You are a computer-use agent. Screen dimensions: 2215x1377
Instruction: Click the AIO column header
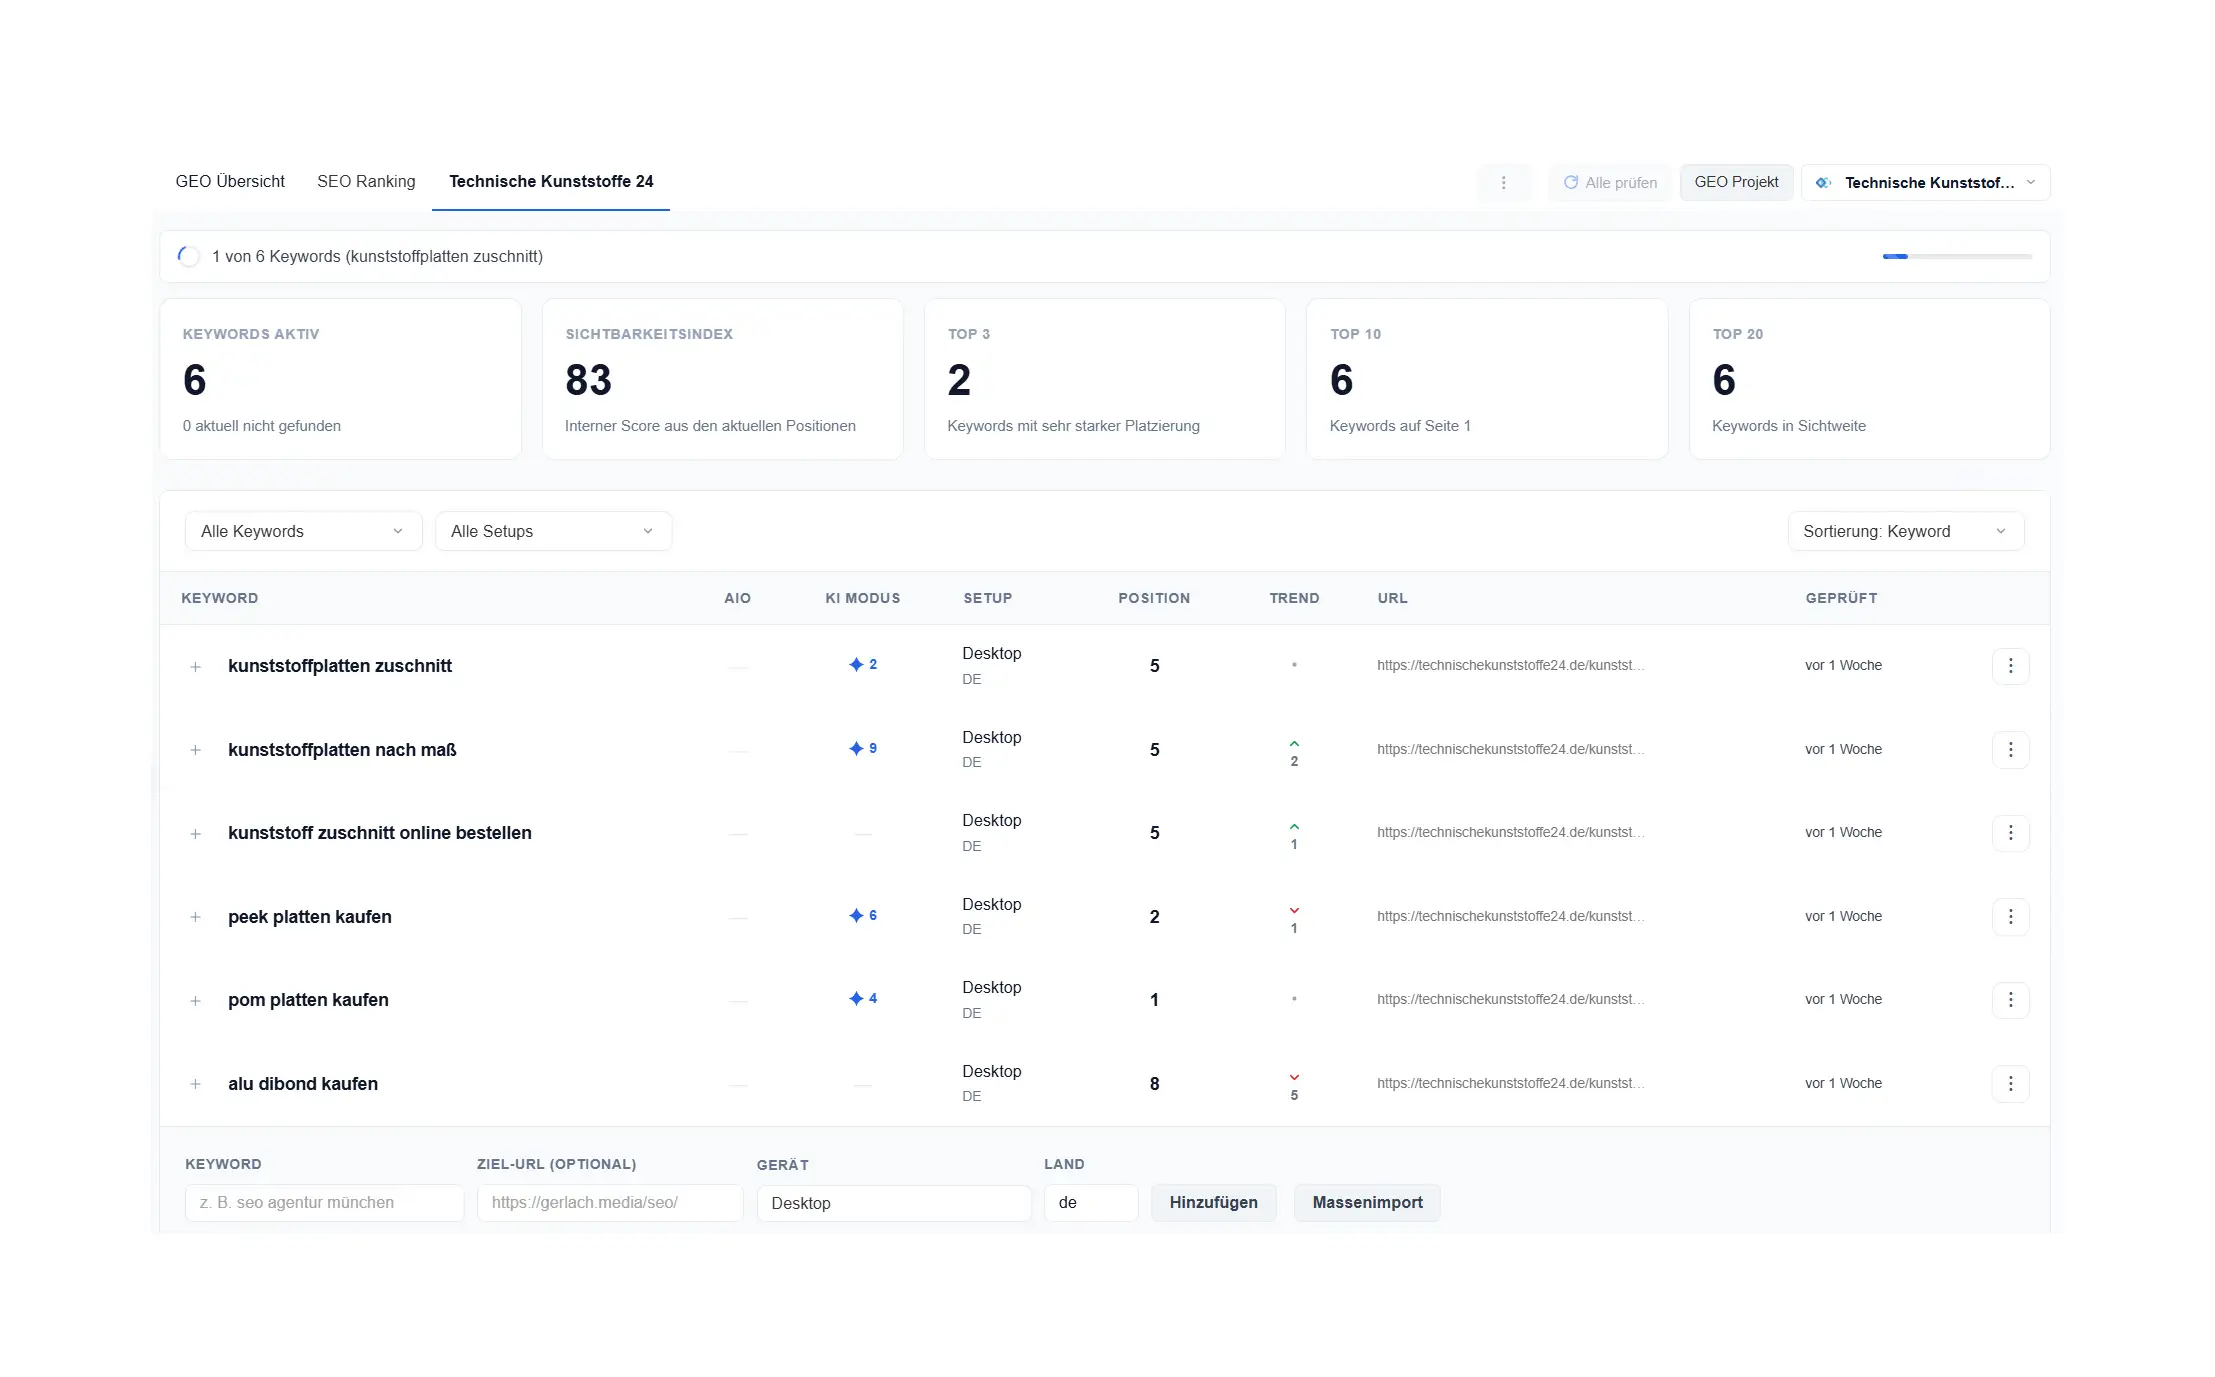(737, 598)
